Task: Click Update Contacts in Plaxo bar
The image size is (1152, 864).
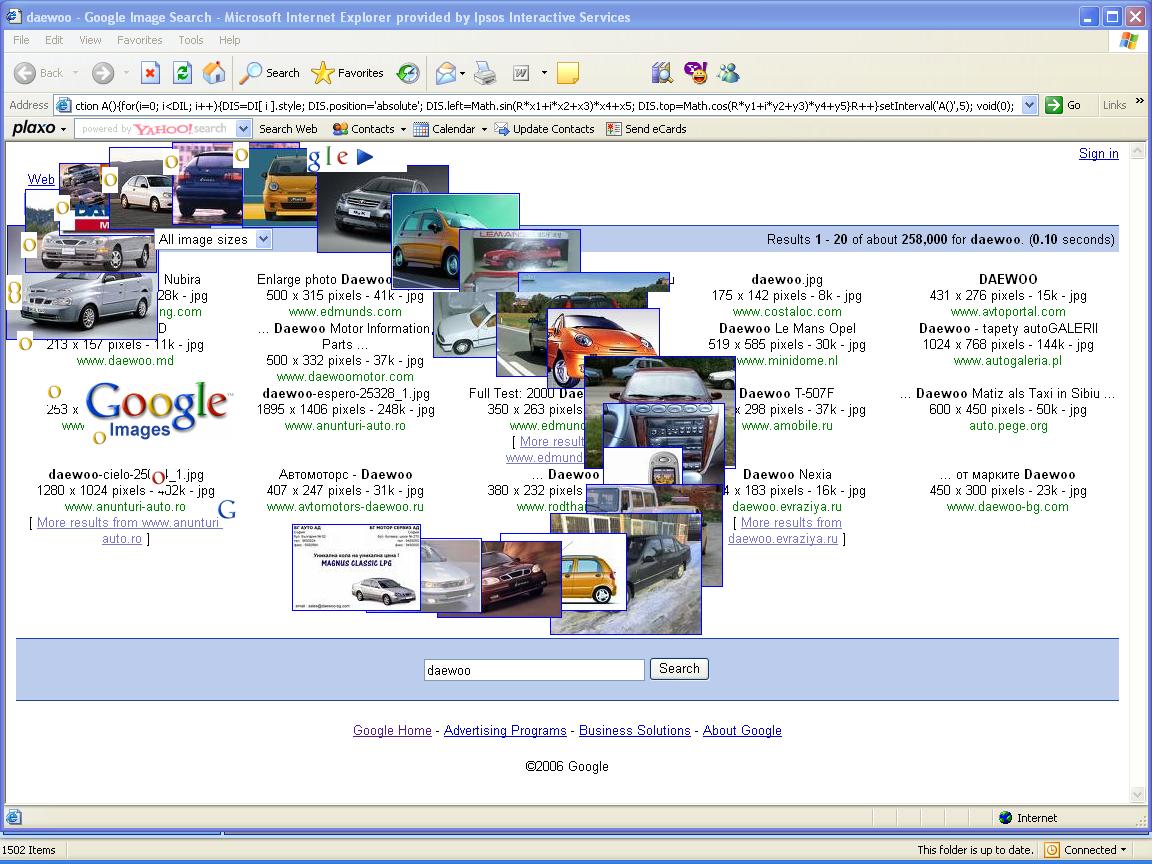Action: tap(545, 129)
